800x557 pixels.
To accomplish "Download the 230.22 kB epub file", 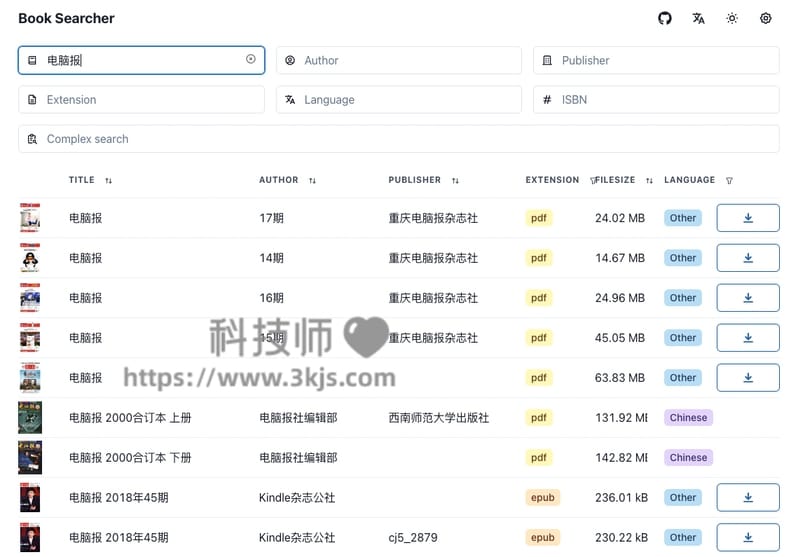I will click(x=748, y=537).
